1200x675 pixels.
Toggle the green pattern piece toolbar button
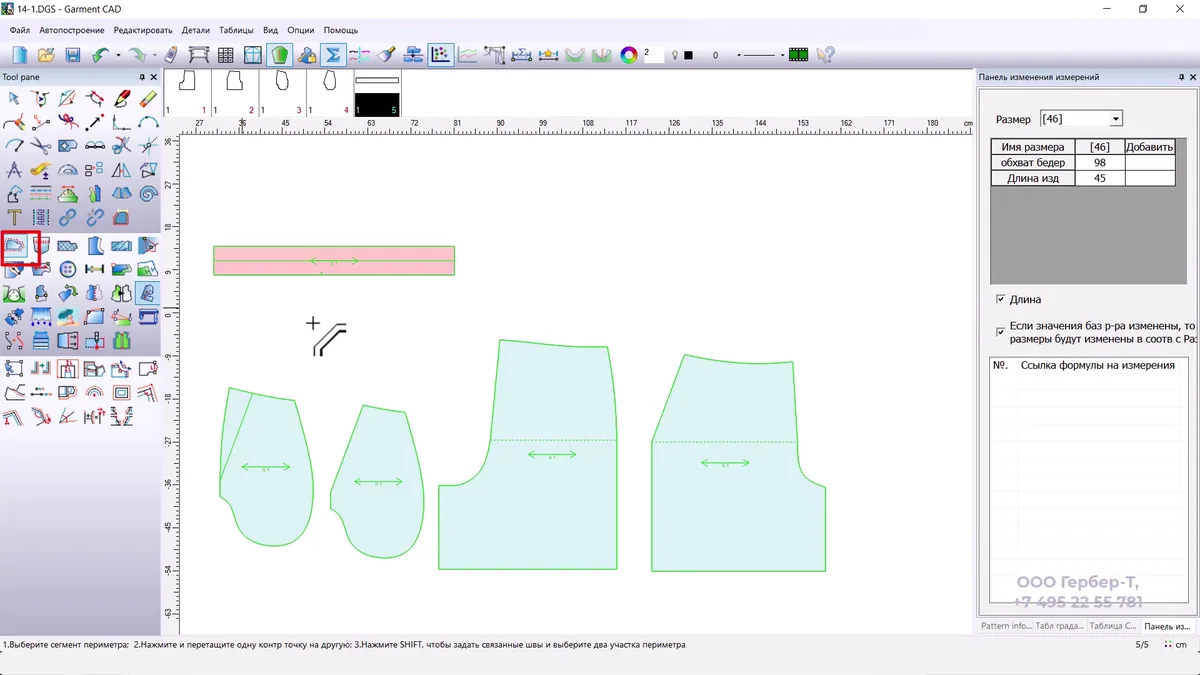(x=280, y=55)
